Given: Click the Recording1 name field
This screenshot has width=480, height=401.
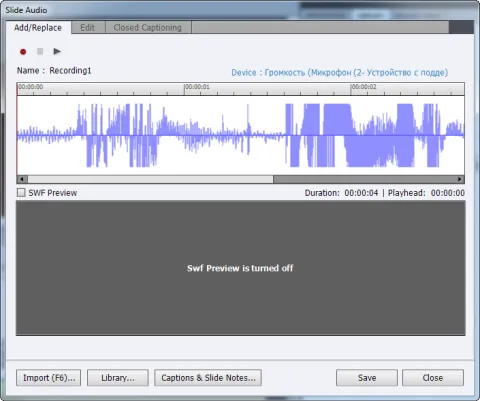Looking at the screenshot, I should [x=70, y=71].
